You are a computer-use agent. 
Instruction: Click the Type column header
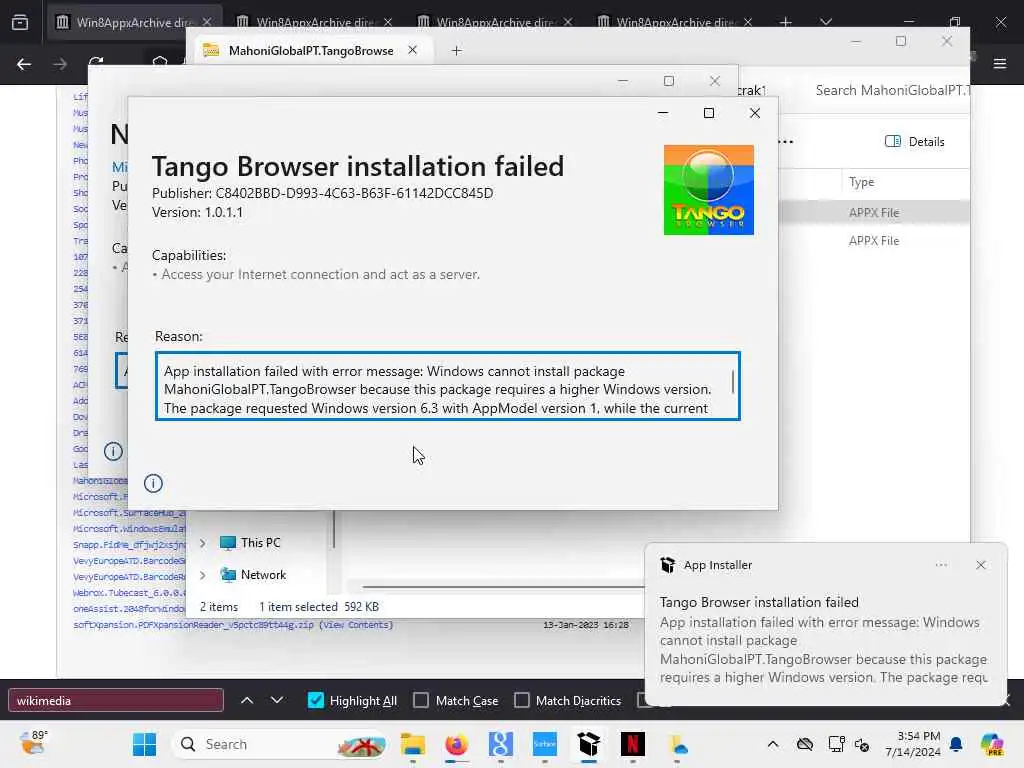click(x=861, y=182)
